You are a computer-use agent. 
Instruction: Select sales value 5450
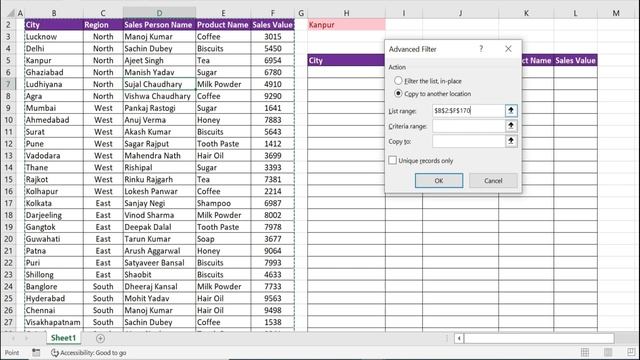point(272,48)
